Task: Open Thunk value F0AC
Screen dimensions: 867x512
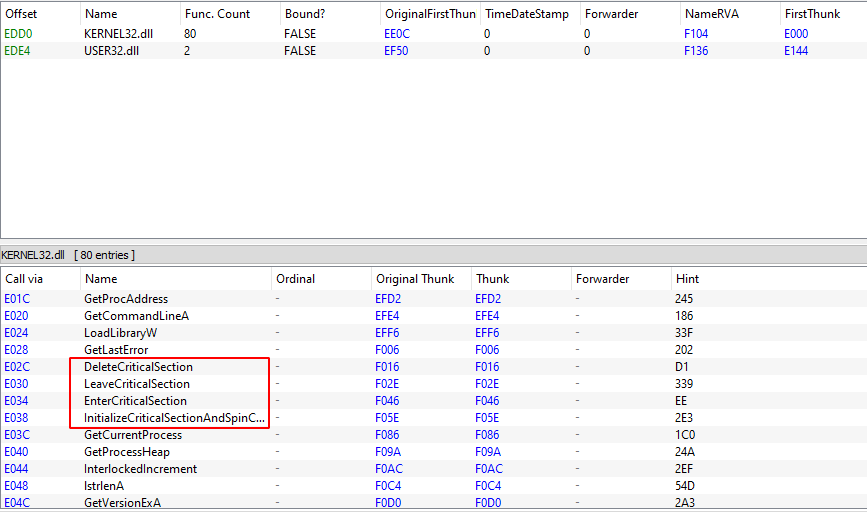Action: coord(489,469)
